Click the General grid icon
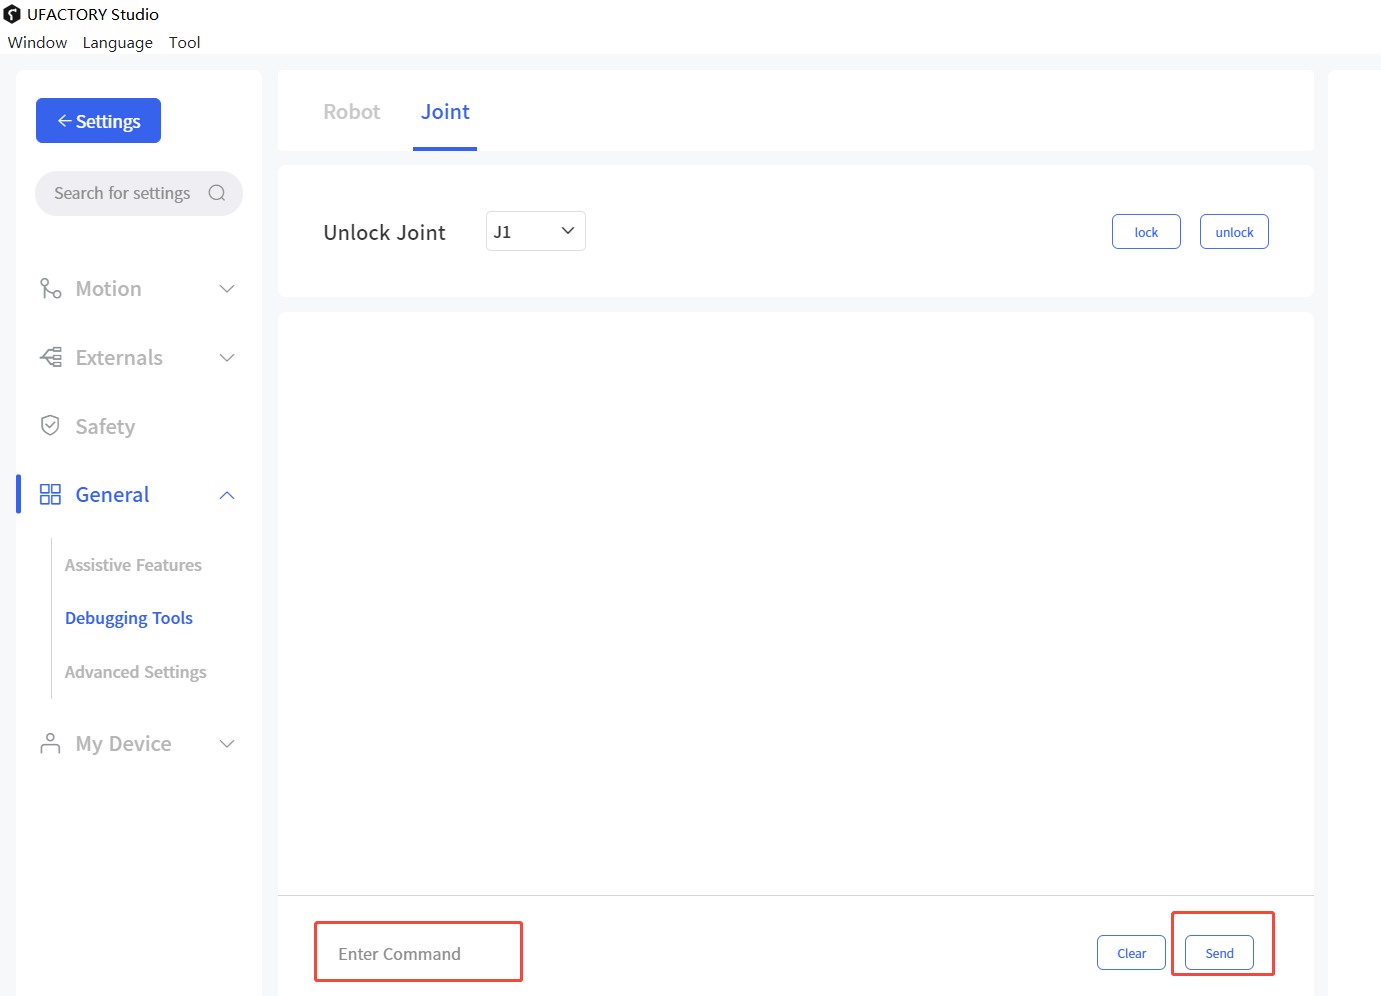Screen dimensions: 1381x996 tap(50, 495)
